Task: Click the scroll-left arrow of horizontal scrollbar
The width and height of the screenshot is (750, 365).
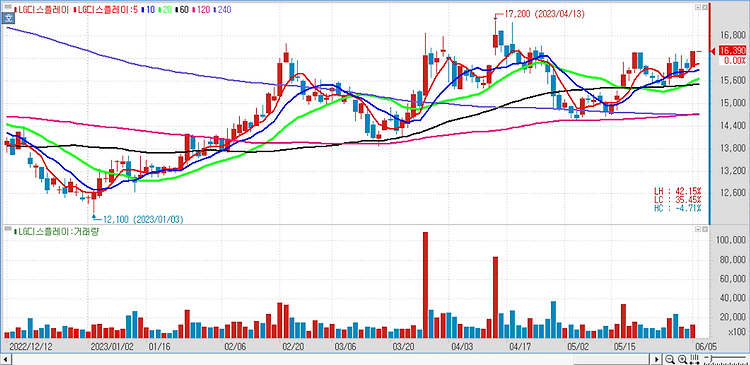Action: (6, 359)
